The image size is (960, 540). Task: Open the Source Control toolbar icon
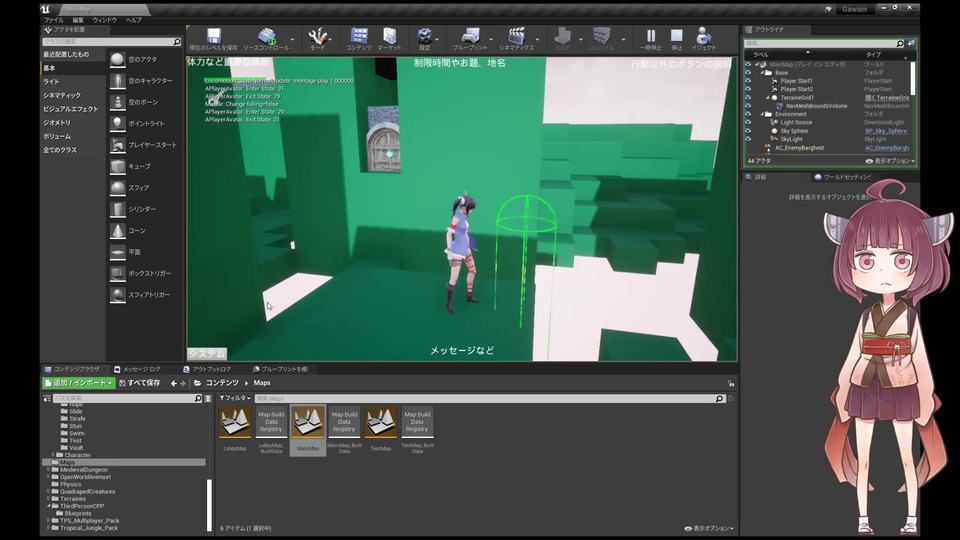click(x=266, y=36)
